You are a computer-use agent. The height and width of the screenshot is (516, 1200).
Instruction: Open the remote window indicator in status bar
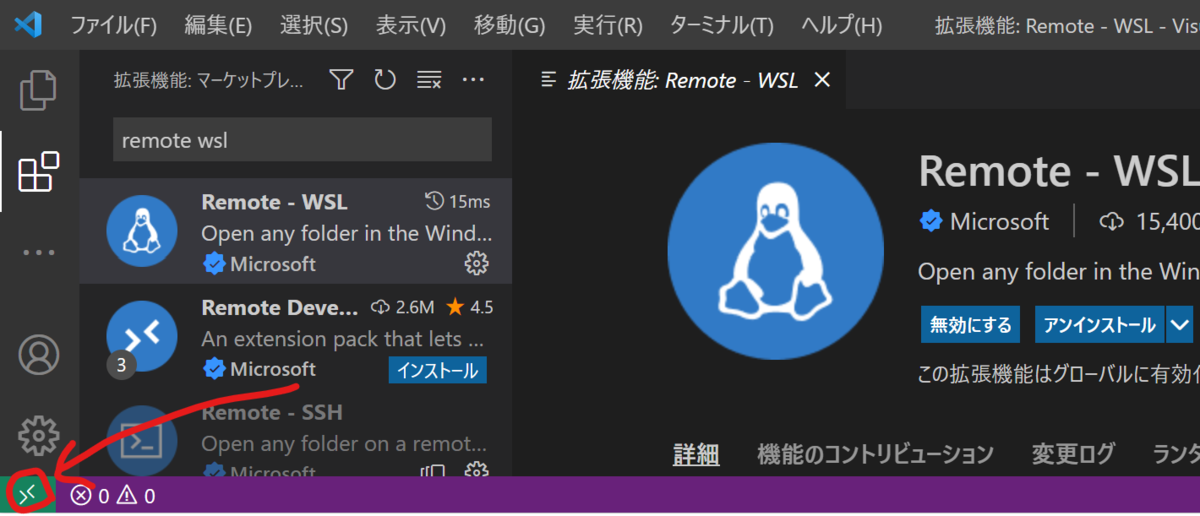point(27,494)
